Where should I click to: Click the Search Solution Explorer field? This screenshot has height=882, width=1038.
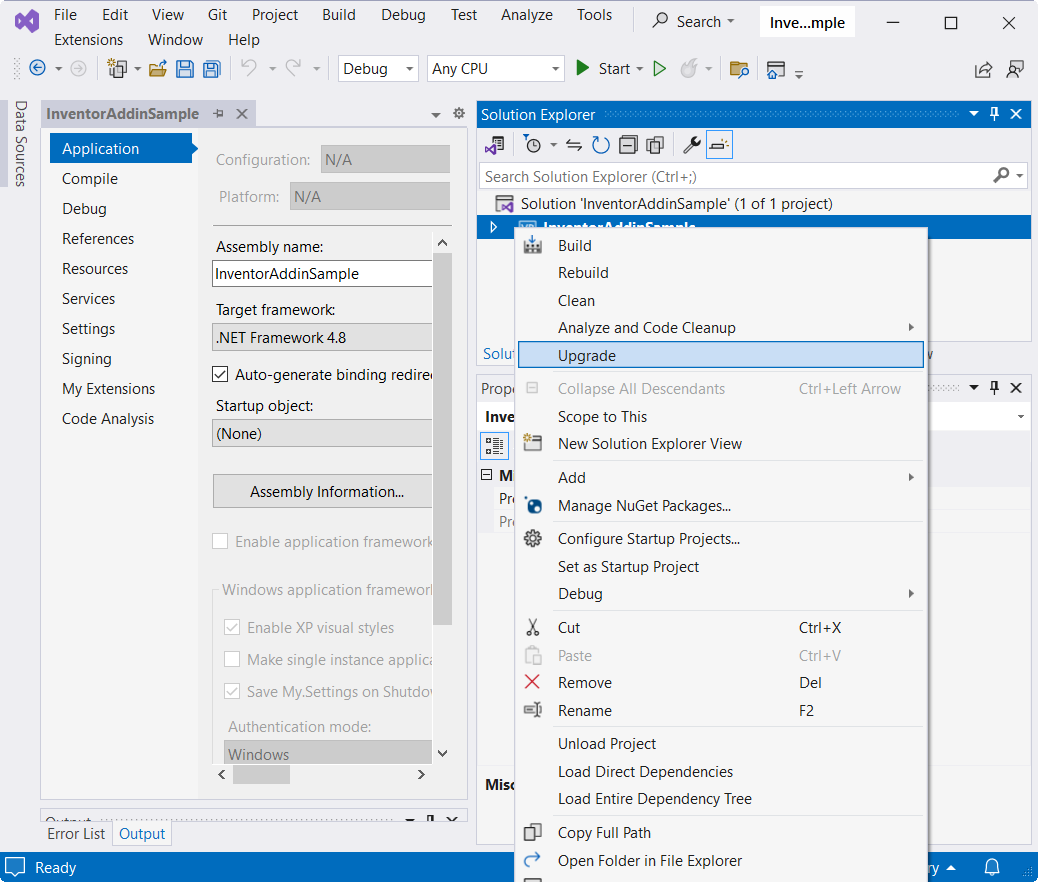[735, 176]
